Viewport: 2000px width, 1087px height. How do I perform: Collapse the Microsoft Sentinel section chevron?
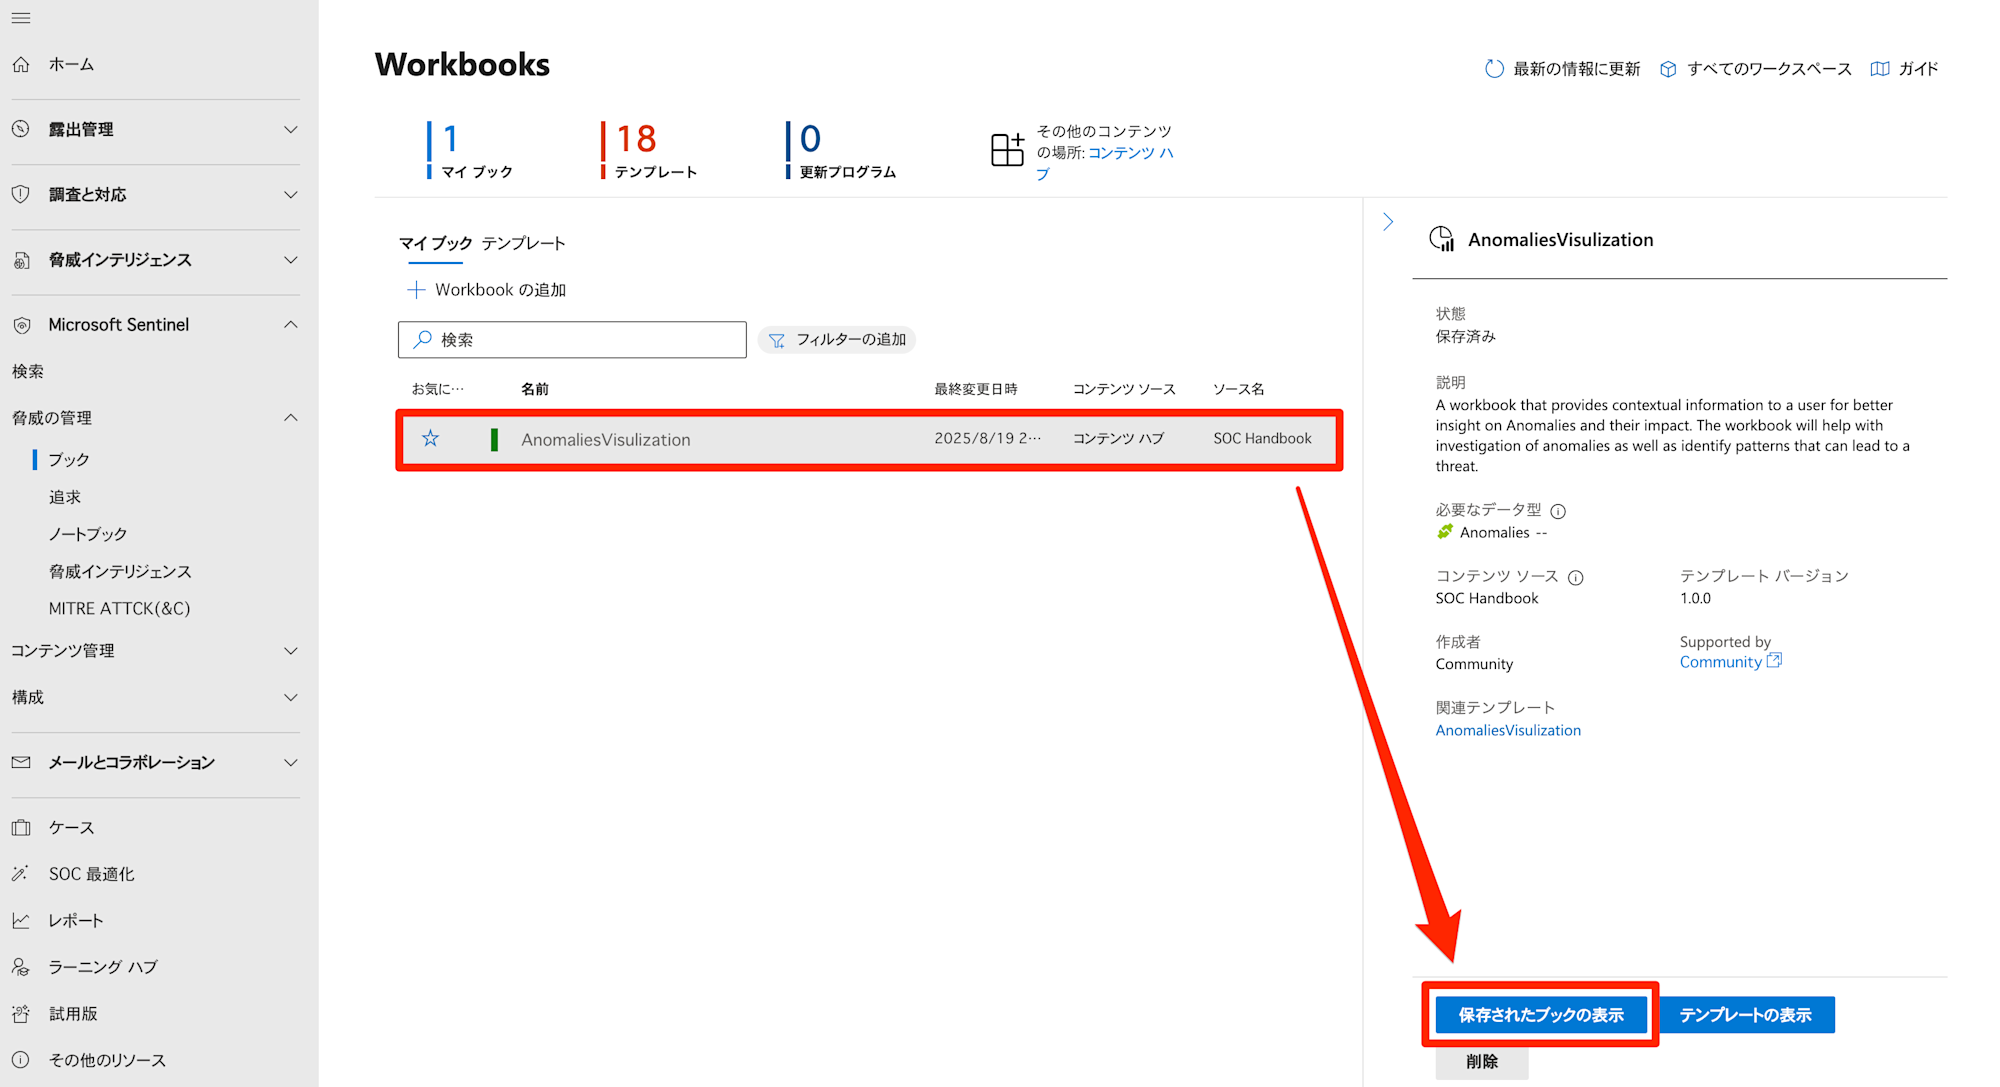click(x=291, y=324)
